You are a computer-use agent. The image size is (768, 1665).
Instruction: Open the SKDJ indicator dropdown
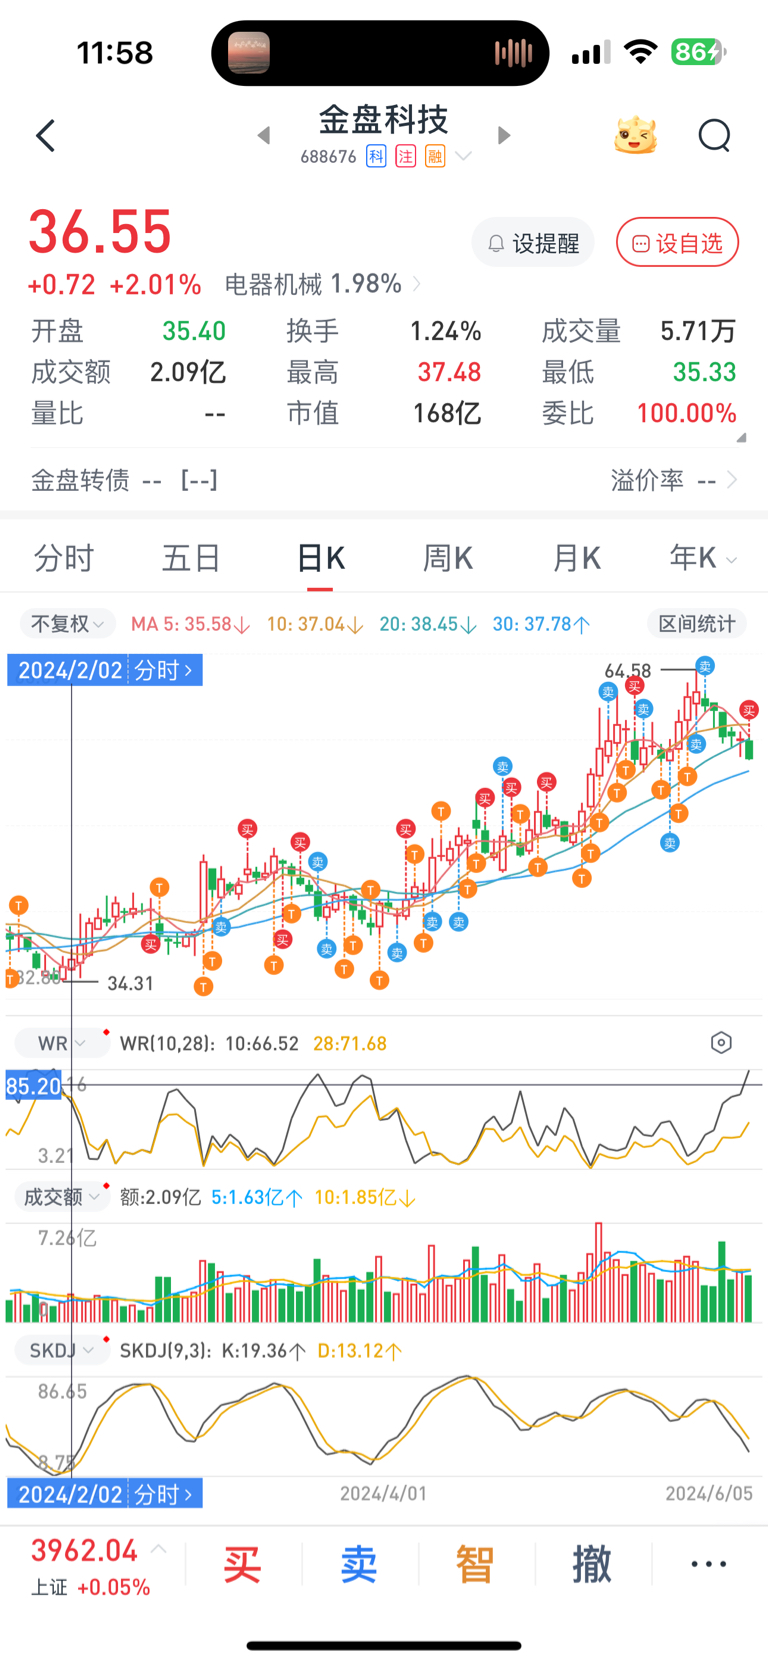click(x=62, y=1351)
